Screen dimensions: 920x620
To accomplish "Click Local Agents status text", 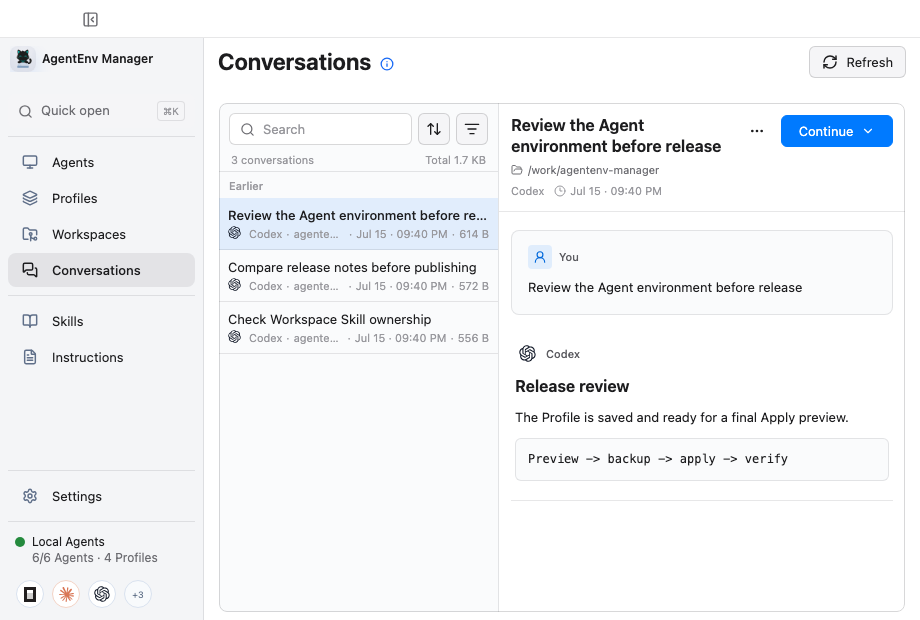I will [68, 542].
